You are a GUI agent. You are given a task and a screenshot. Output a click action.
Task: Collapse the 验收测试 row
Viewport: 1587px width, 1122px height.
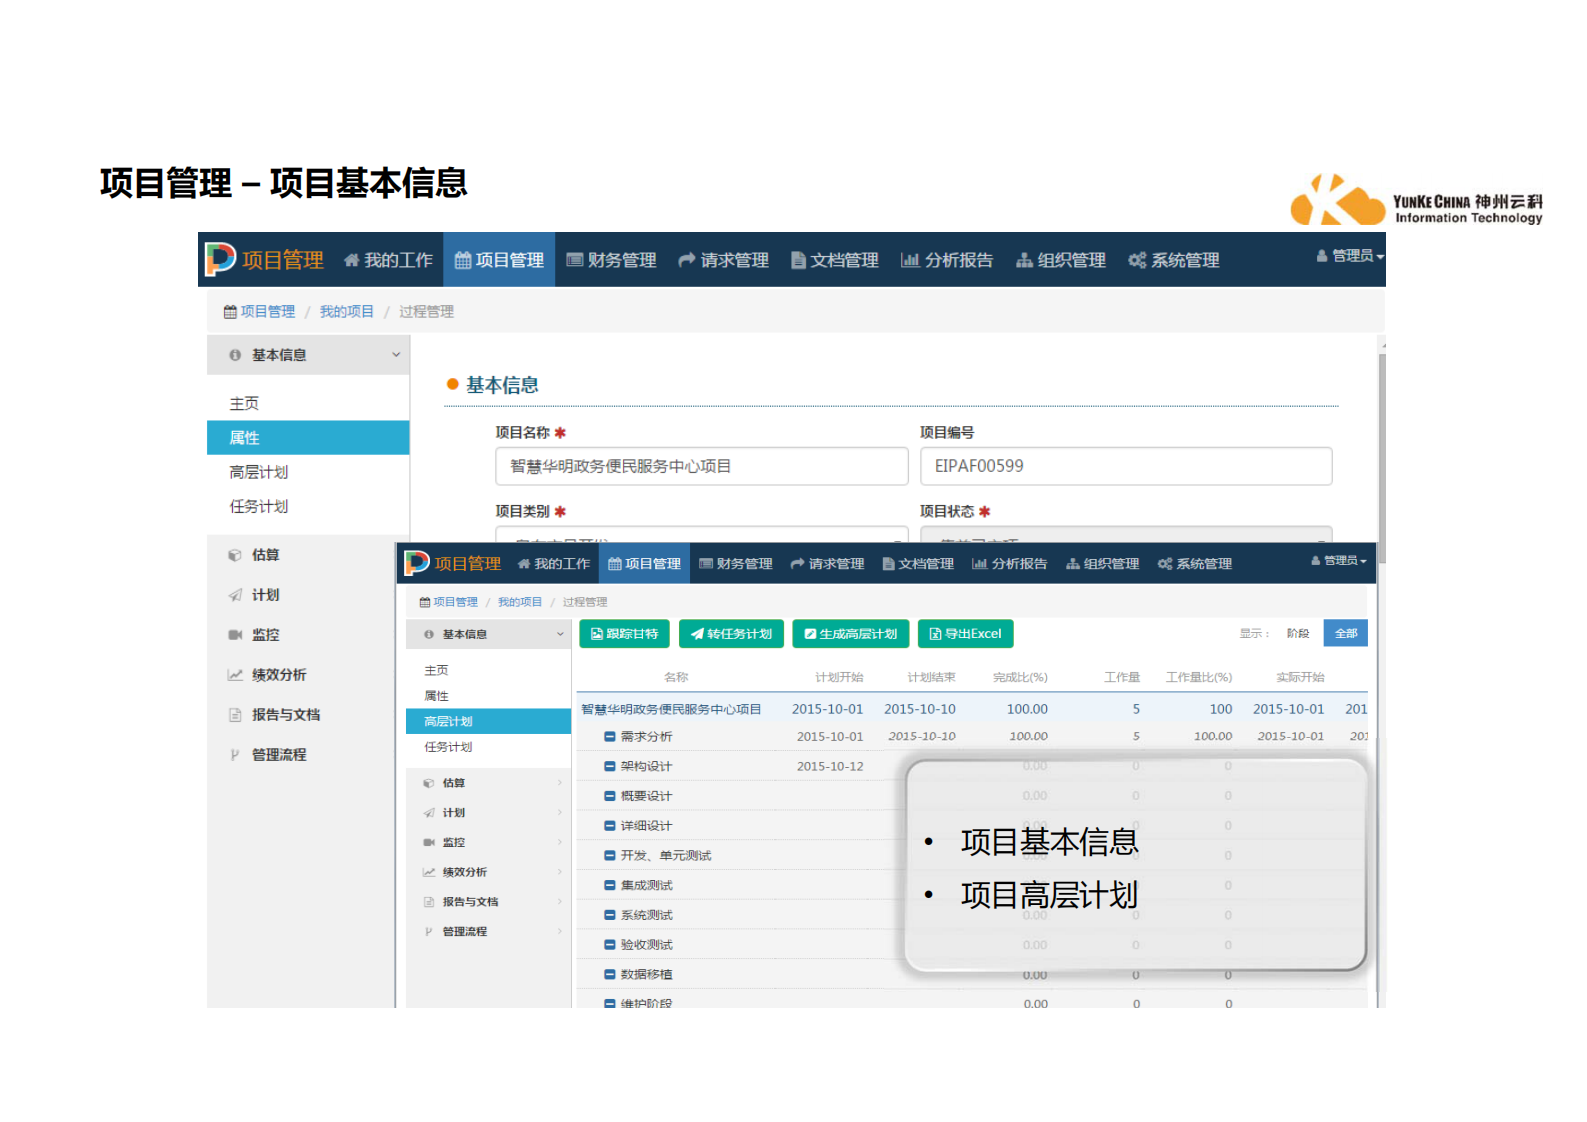610,945
